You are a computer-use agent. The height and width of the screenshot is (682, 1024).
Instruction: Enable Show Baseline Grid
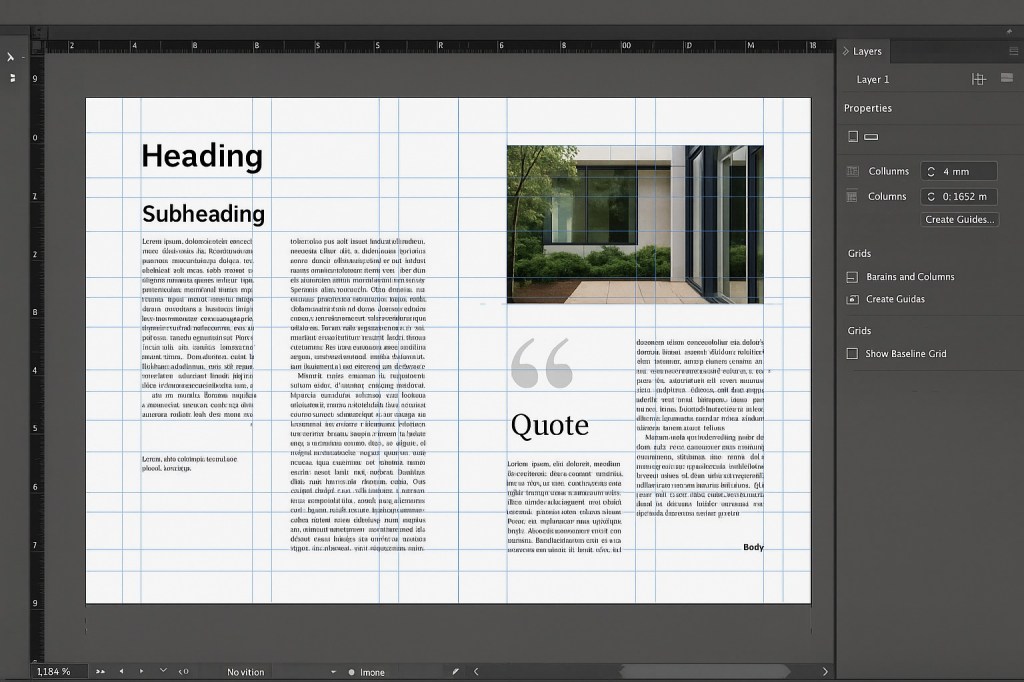[x=852, y=353]
